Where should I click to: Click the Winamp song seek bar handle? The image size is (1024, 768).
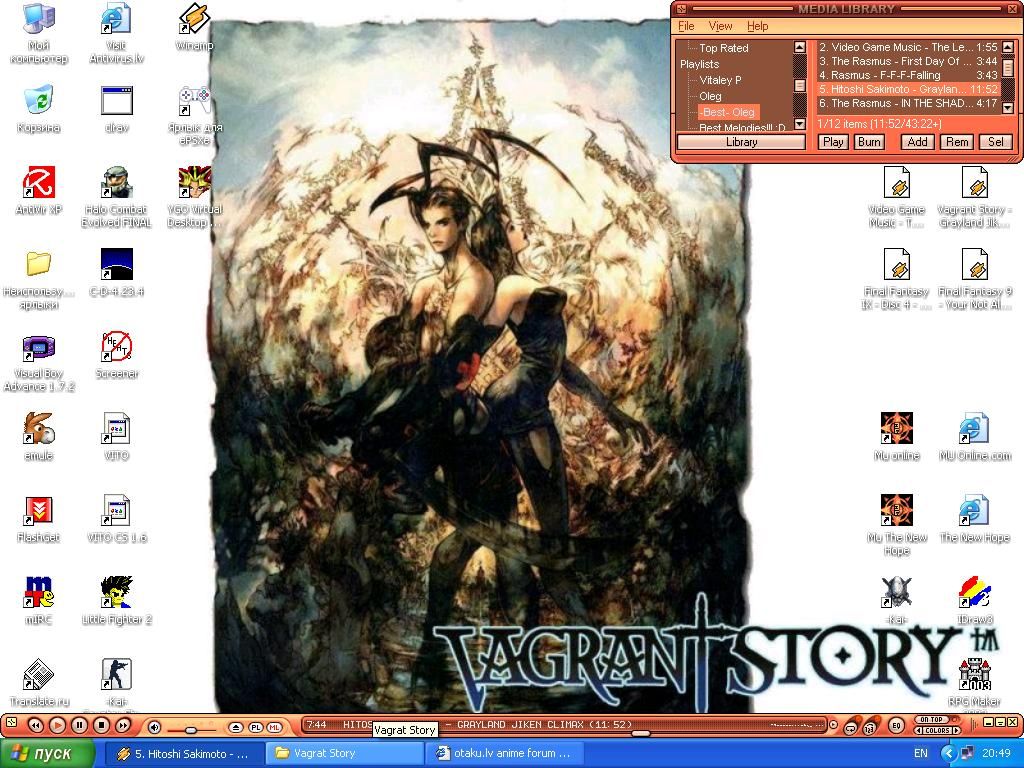(641, 733)
